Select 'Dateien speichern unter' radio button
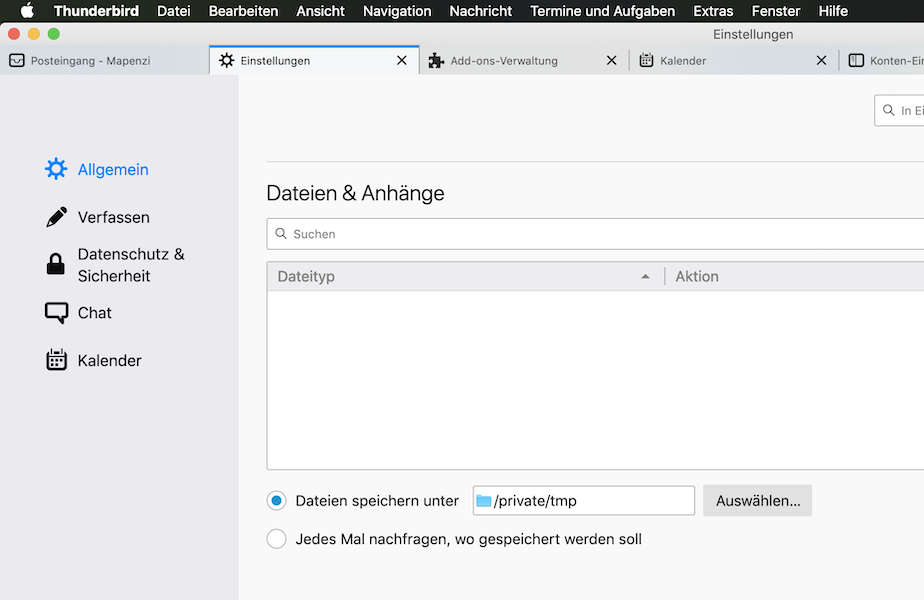 coord(277,501)
